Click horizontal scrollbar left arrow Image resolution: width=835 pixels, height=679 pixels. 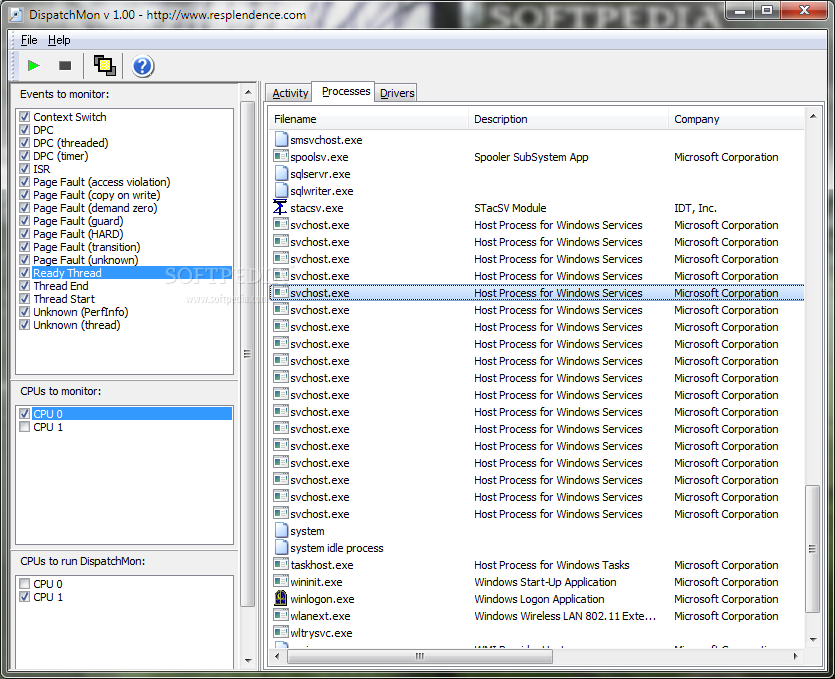(x=277, y=656)
